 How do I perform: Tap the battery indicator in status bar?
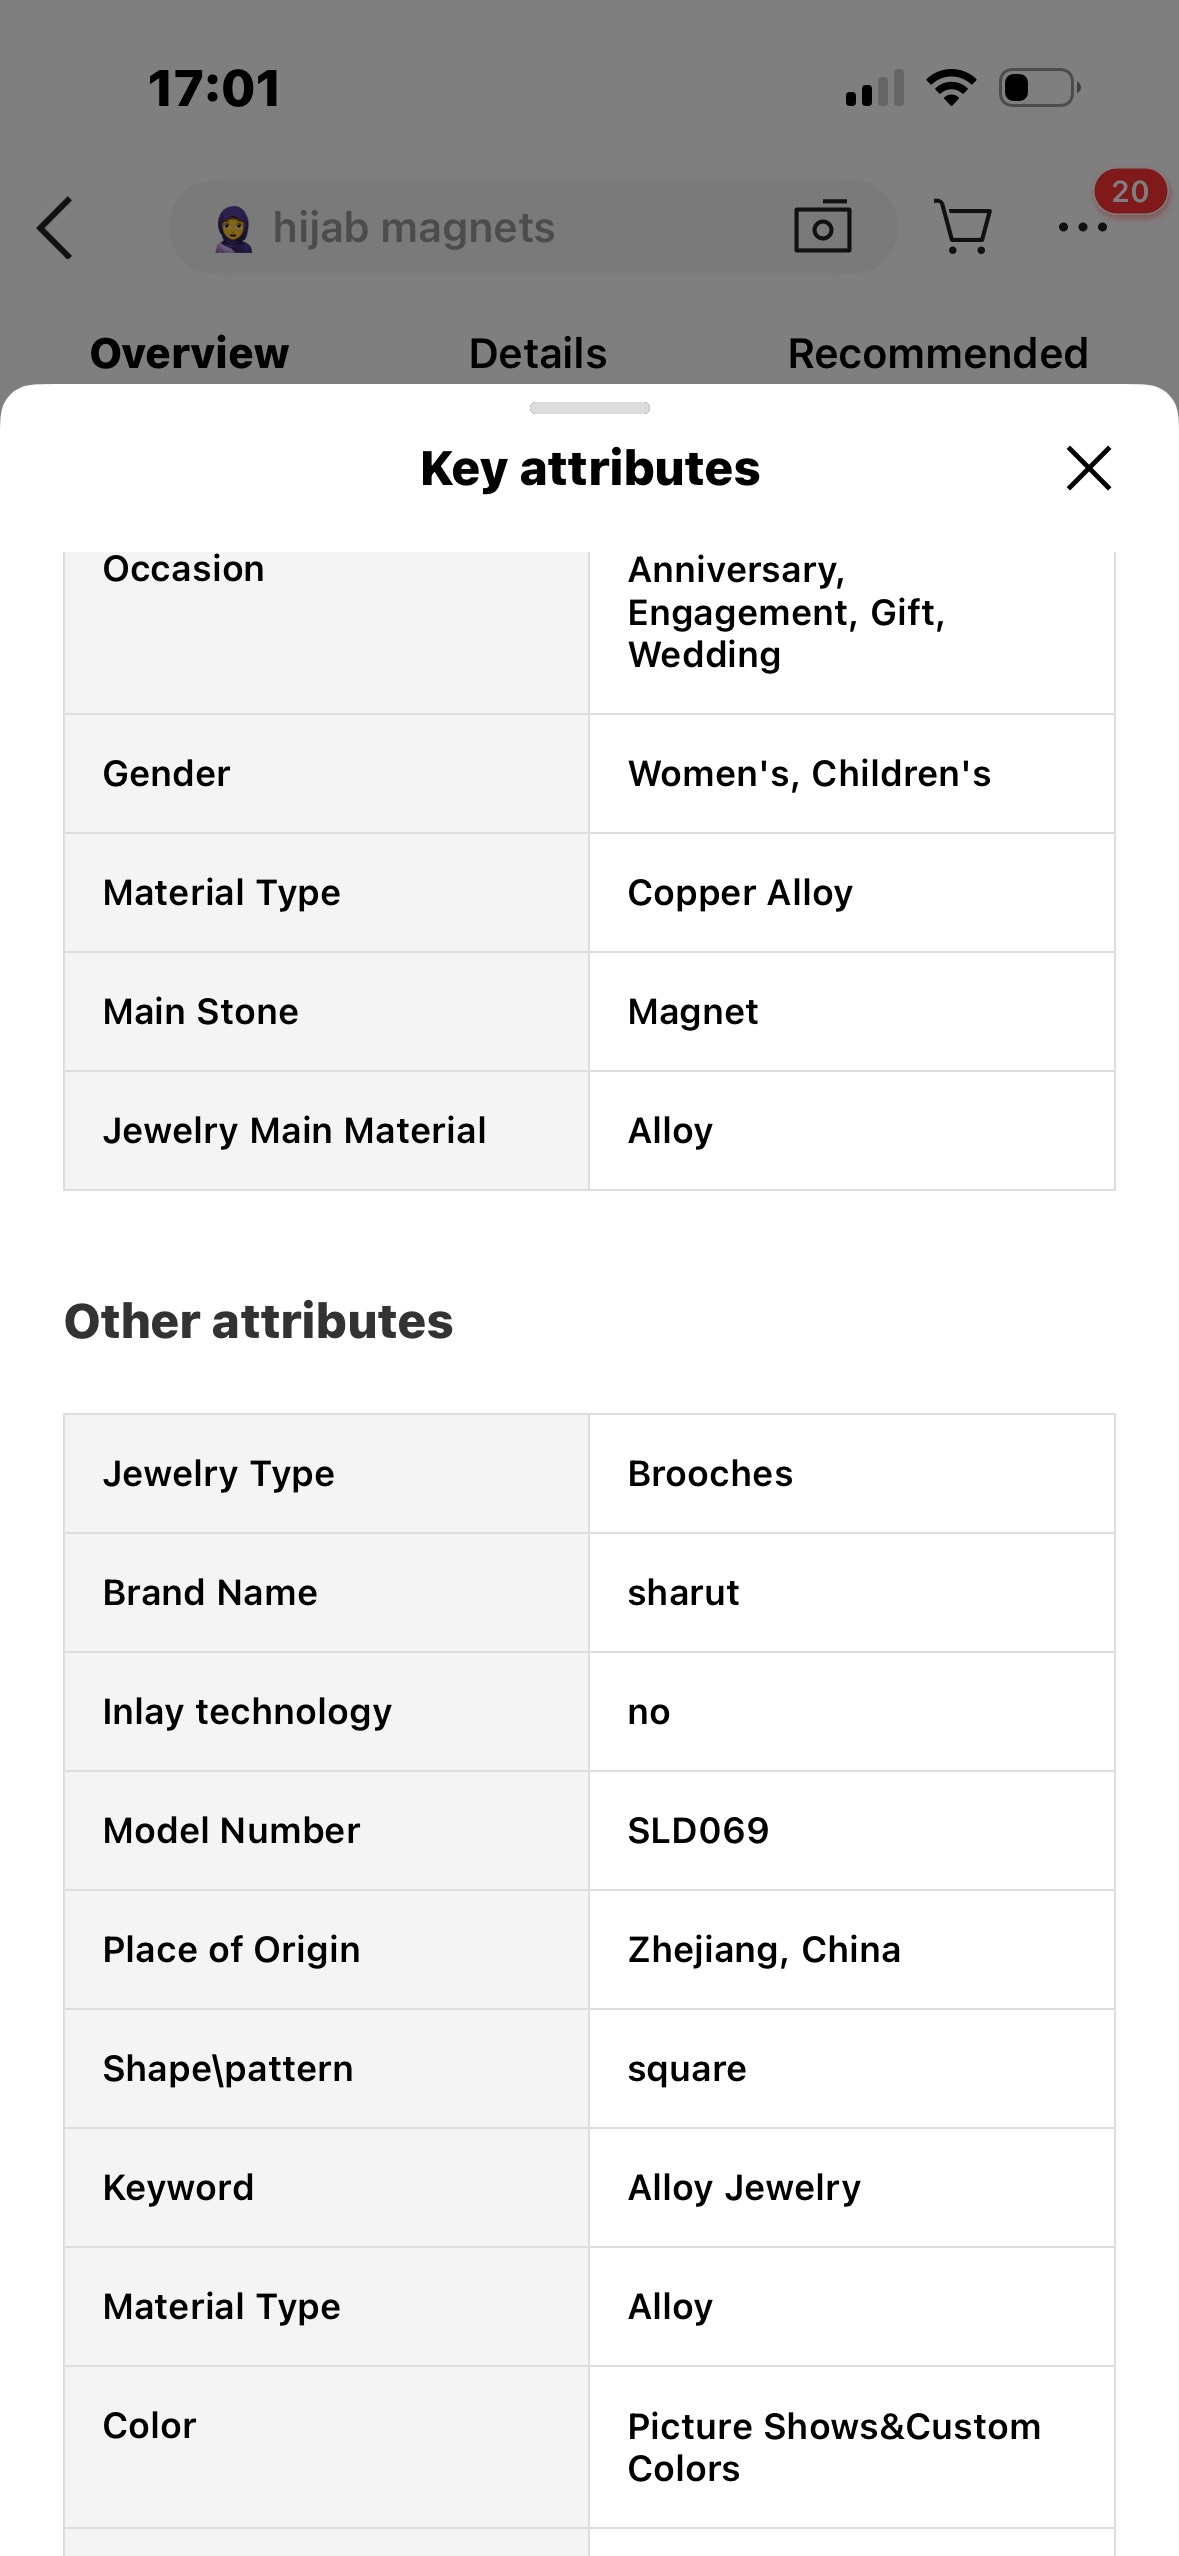click(x=1039, y=88)
